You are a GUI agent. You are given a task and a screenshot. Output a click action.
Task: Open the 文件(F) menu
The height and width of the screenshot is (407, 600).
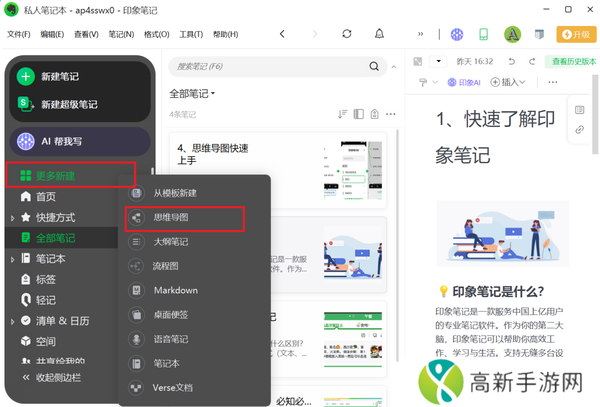tap(19, 34)
